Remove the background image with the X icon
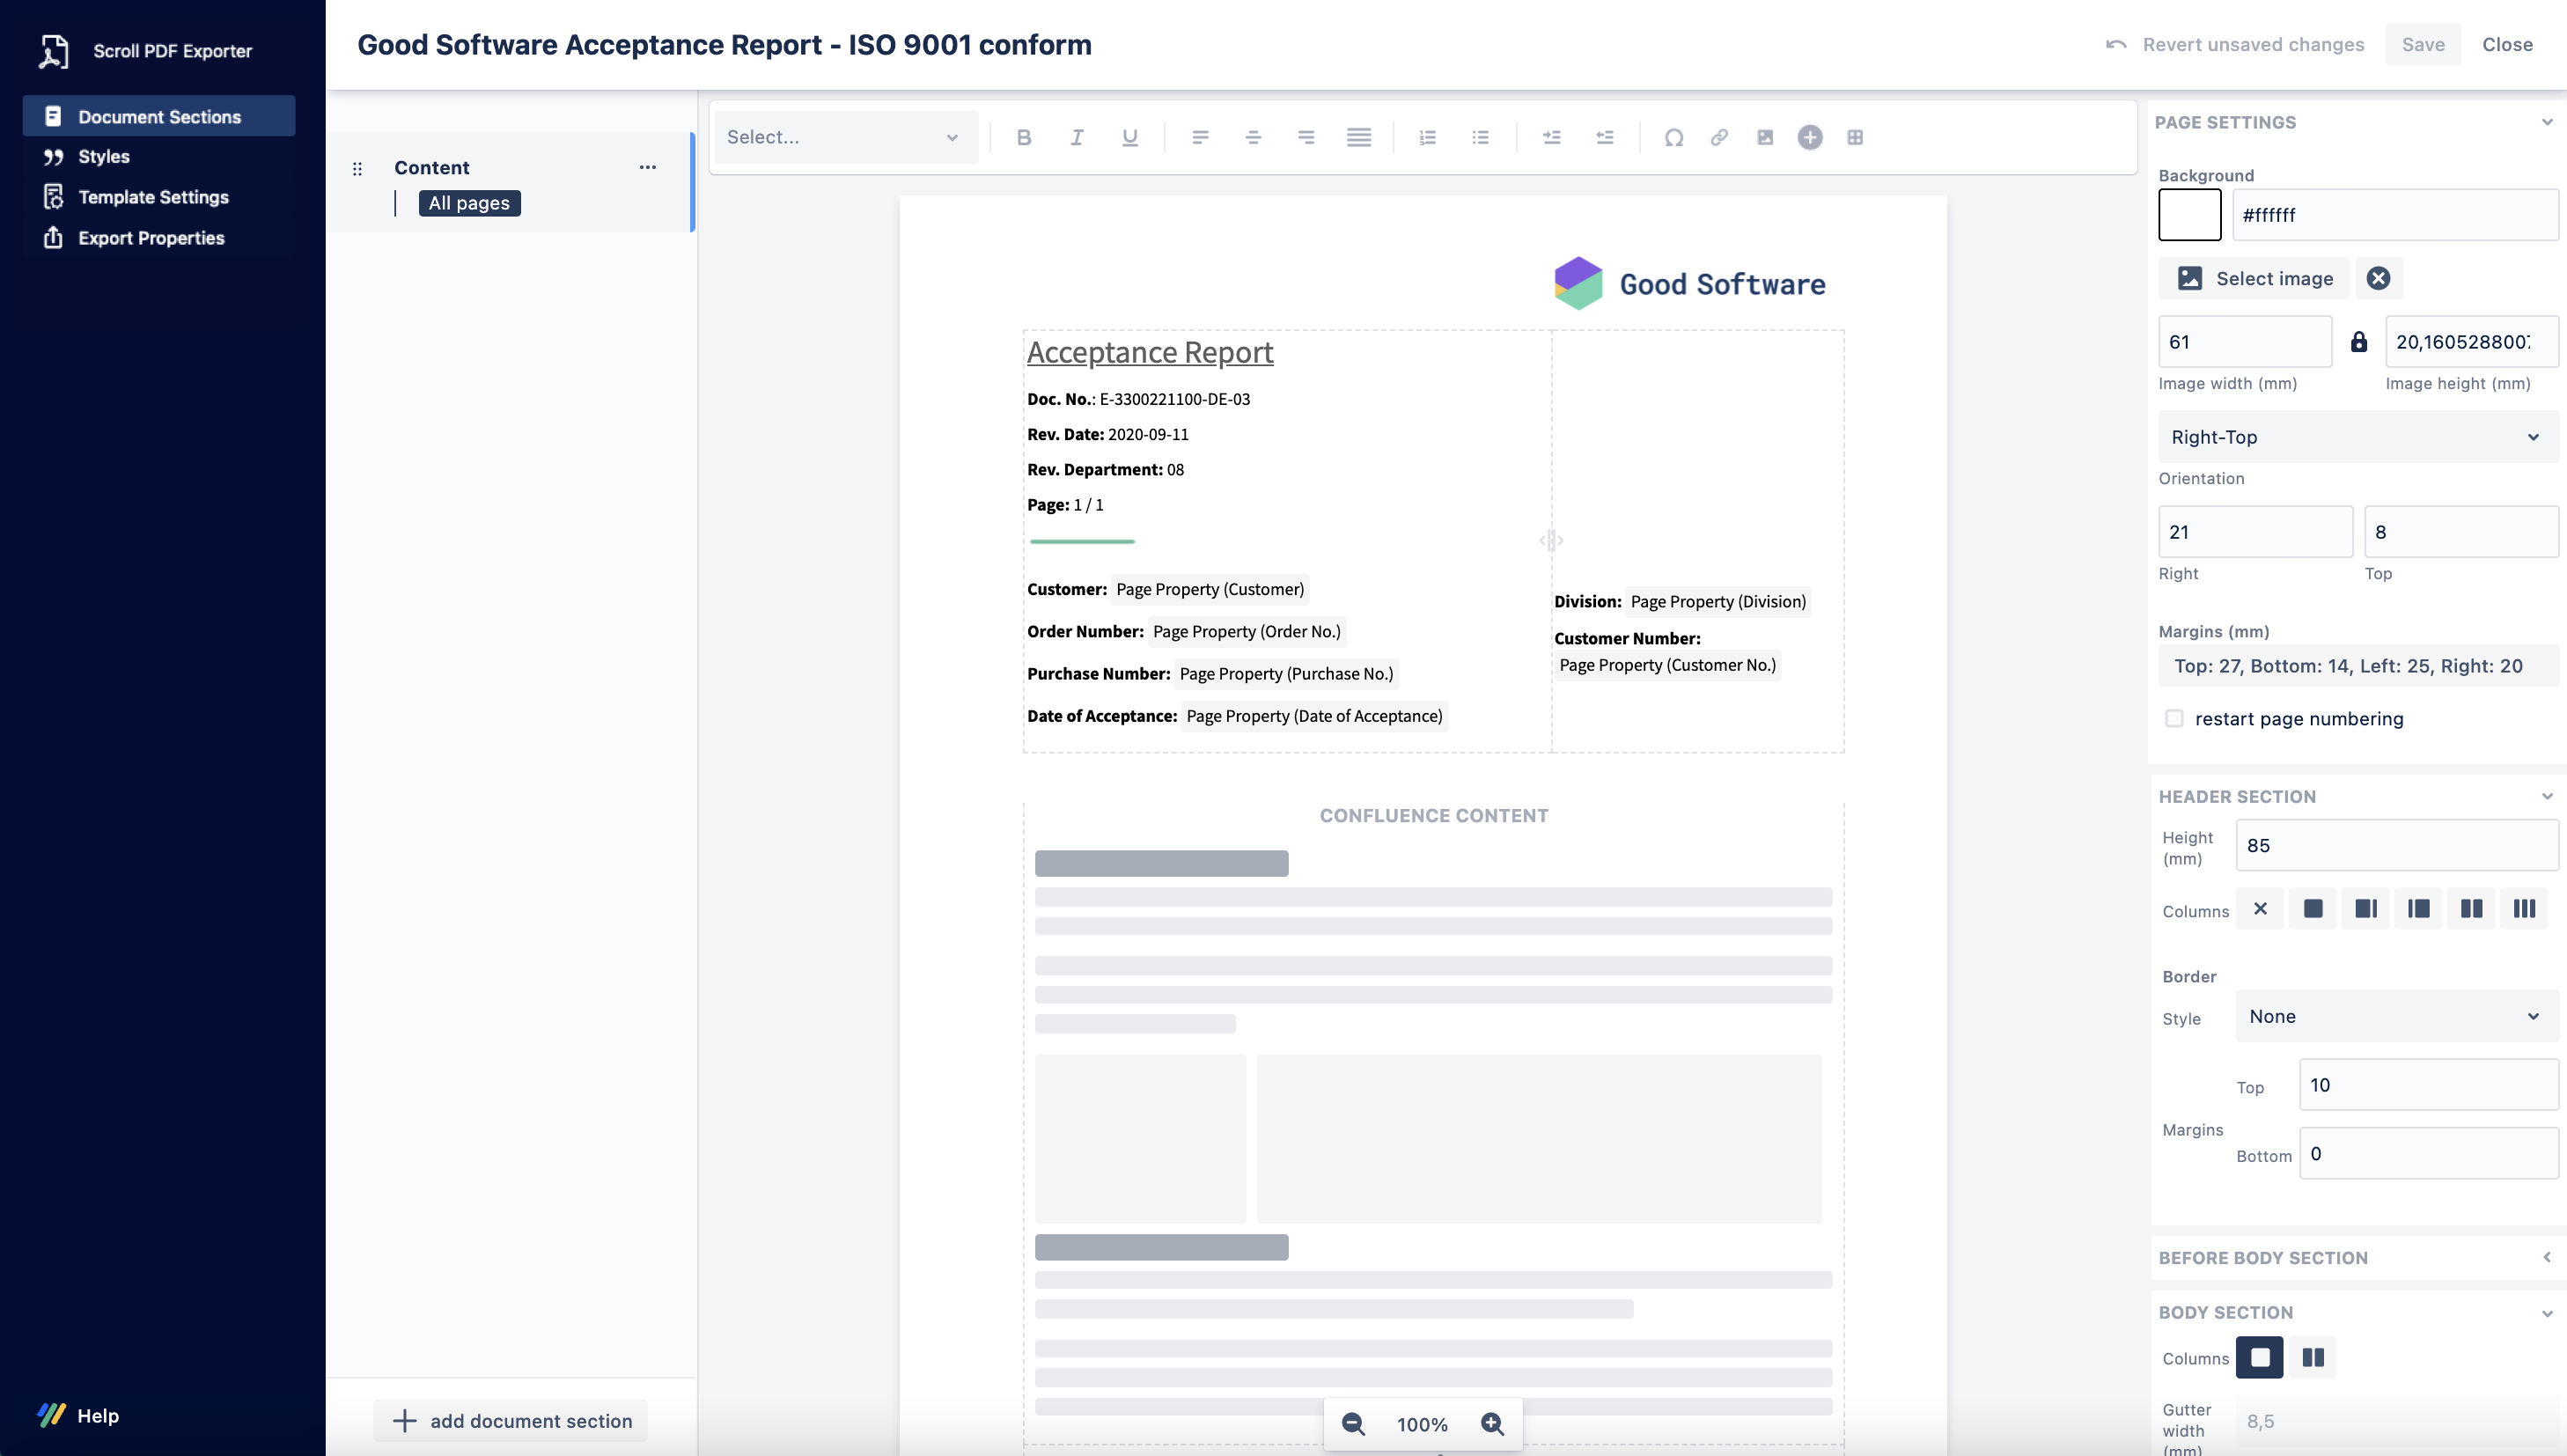 tap(2378, 278)
